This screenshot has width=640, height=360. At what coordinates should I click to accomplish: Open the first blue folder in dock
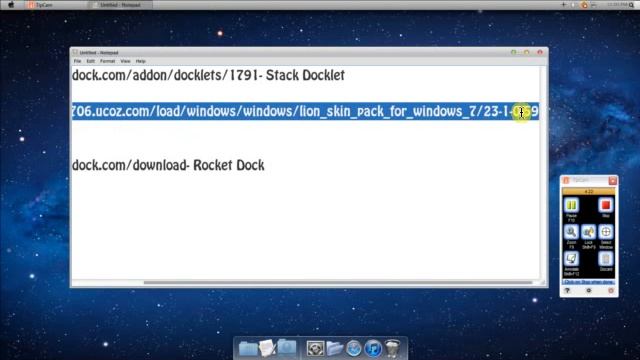[247, 348]
